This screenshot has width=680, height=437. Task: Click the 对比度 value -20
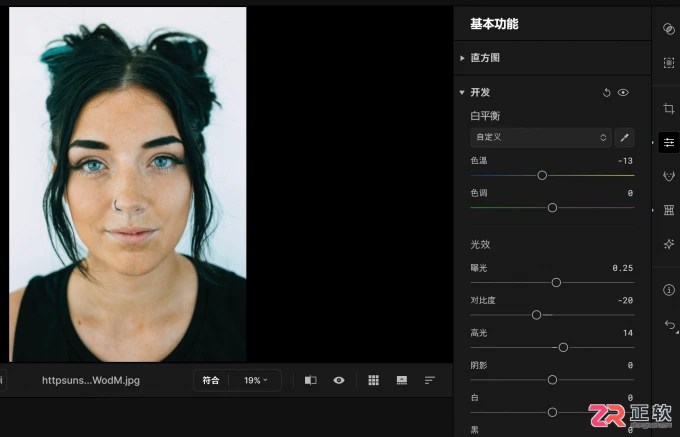(x=625, y=300)
